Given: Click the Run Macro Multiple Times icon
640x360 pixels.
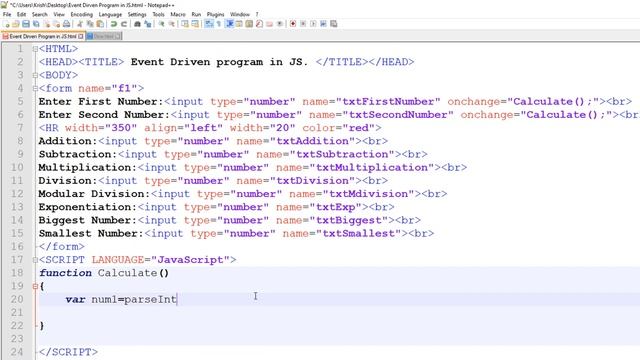Looking at the screenshot, I should pyautogui.click(x=323, y=24).
